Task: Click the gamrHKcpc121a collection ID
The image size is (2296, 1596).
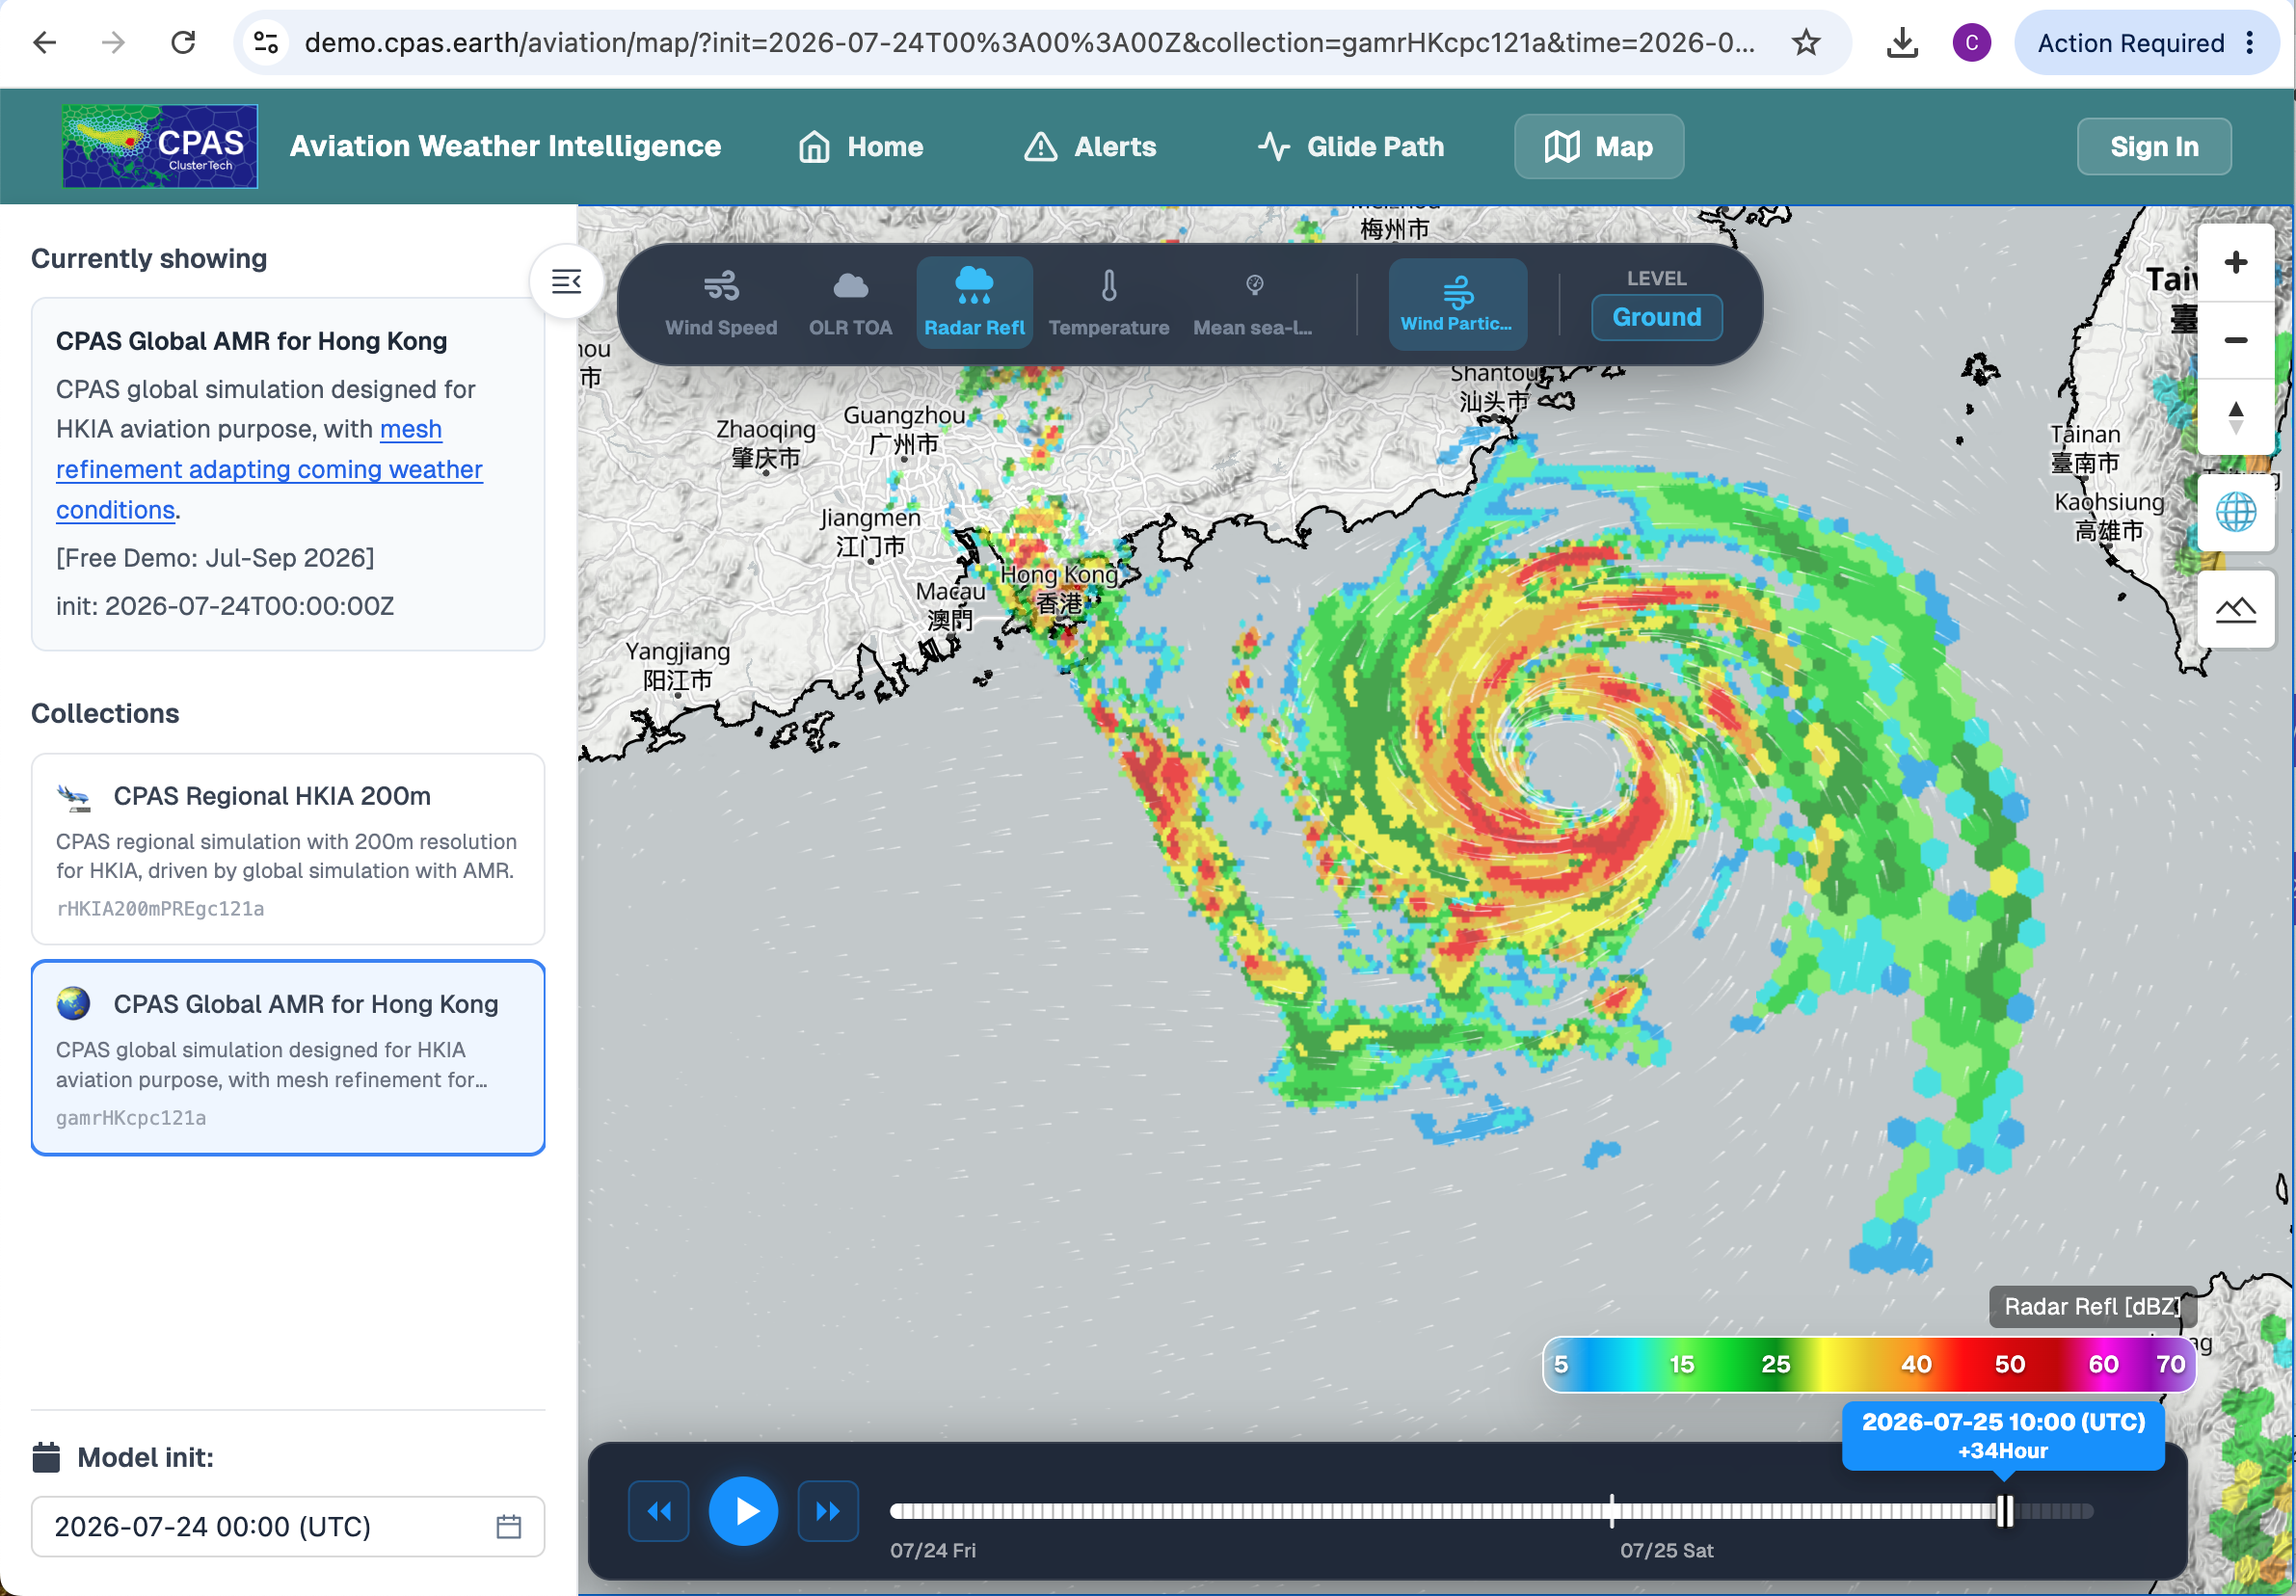Action: 131,1118
